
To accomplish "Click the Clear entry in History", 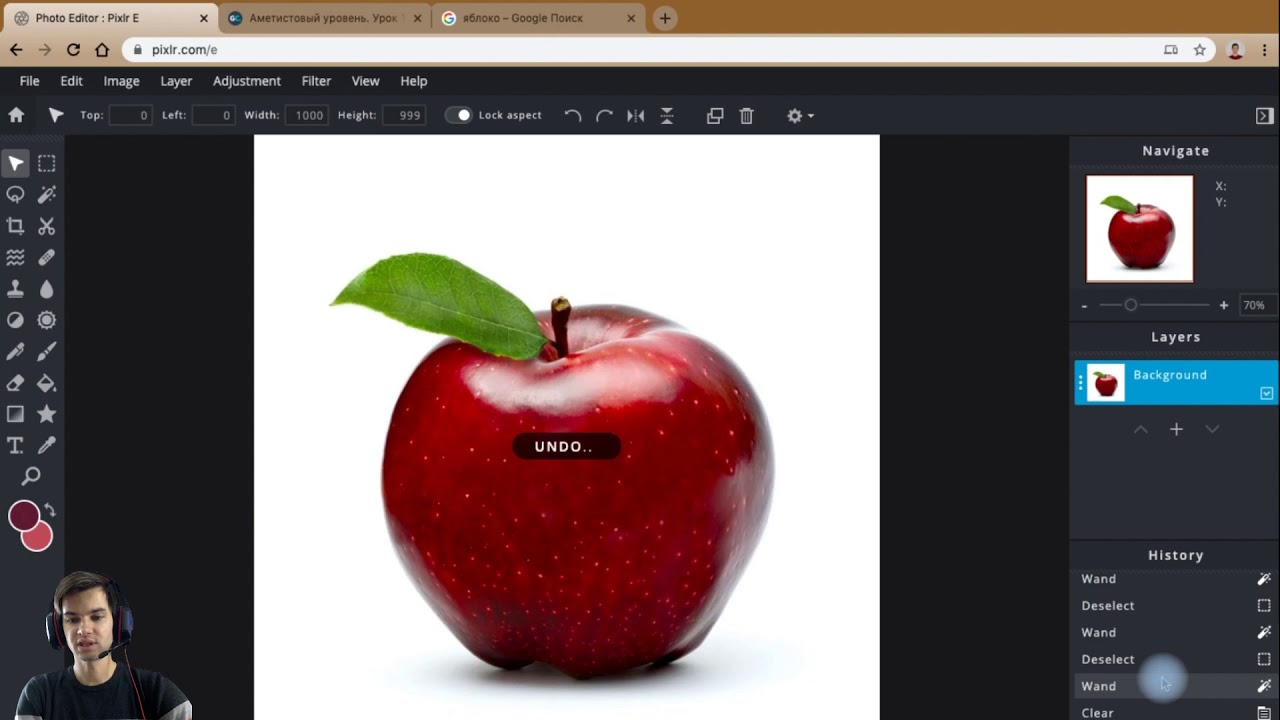I will click(x=1176, y=712).
